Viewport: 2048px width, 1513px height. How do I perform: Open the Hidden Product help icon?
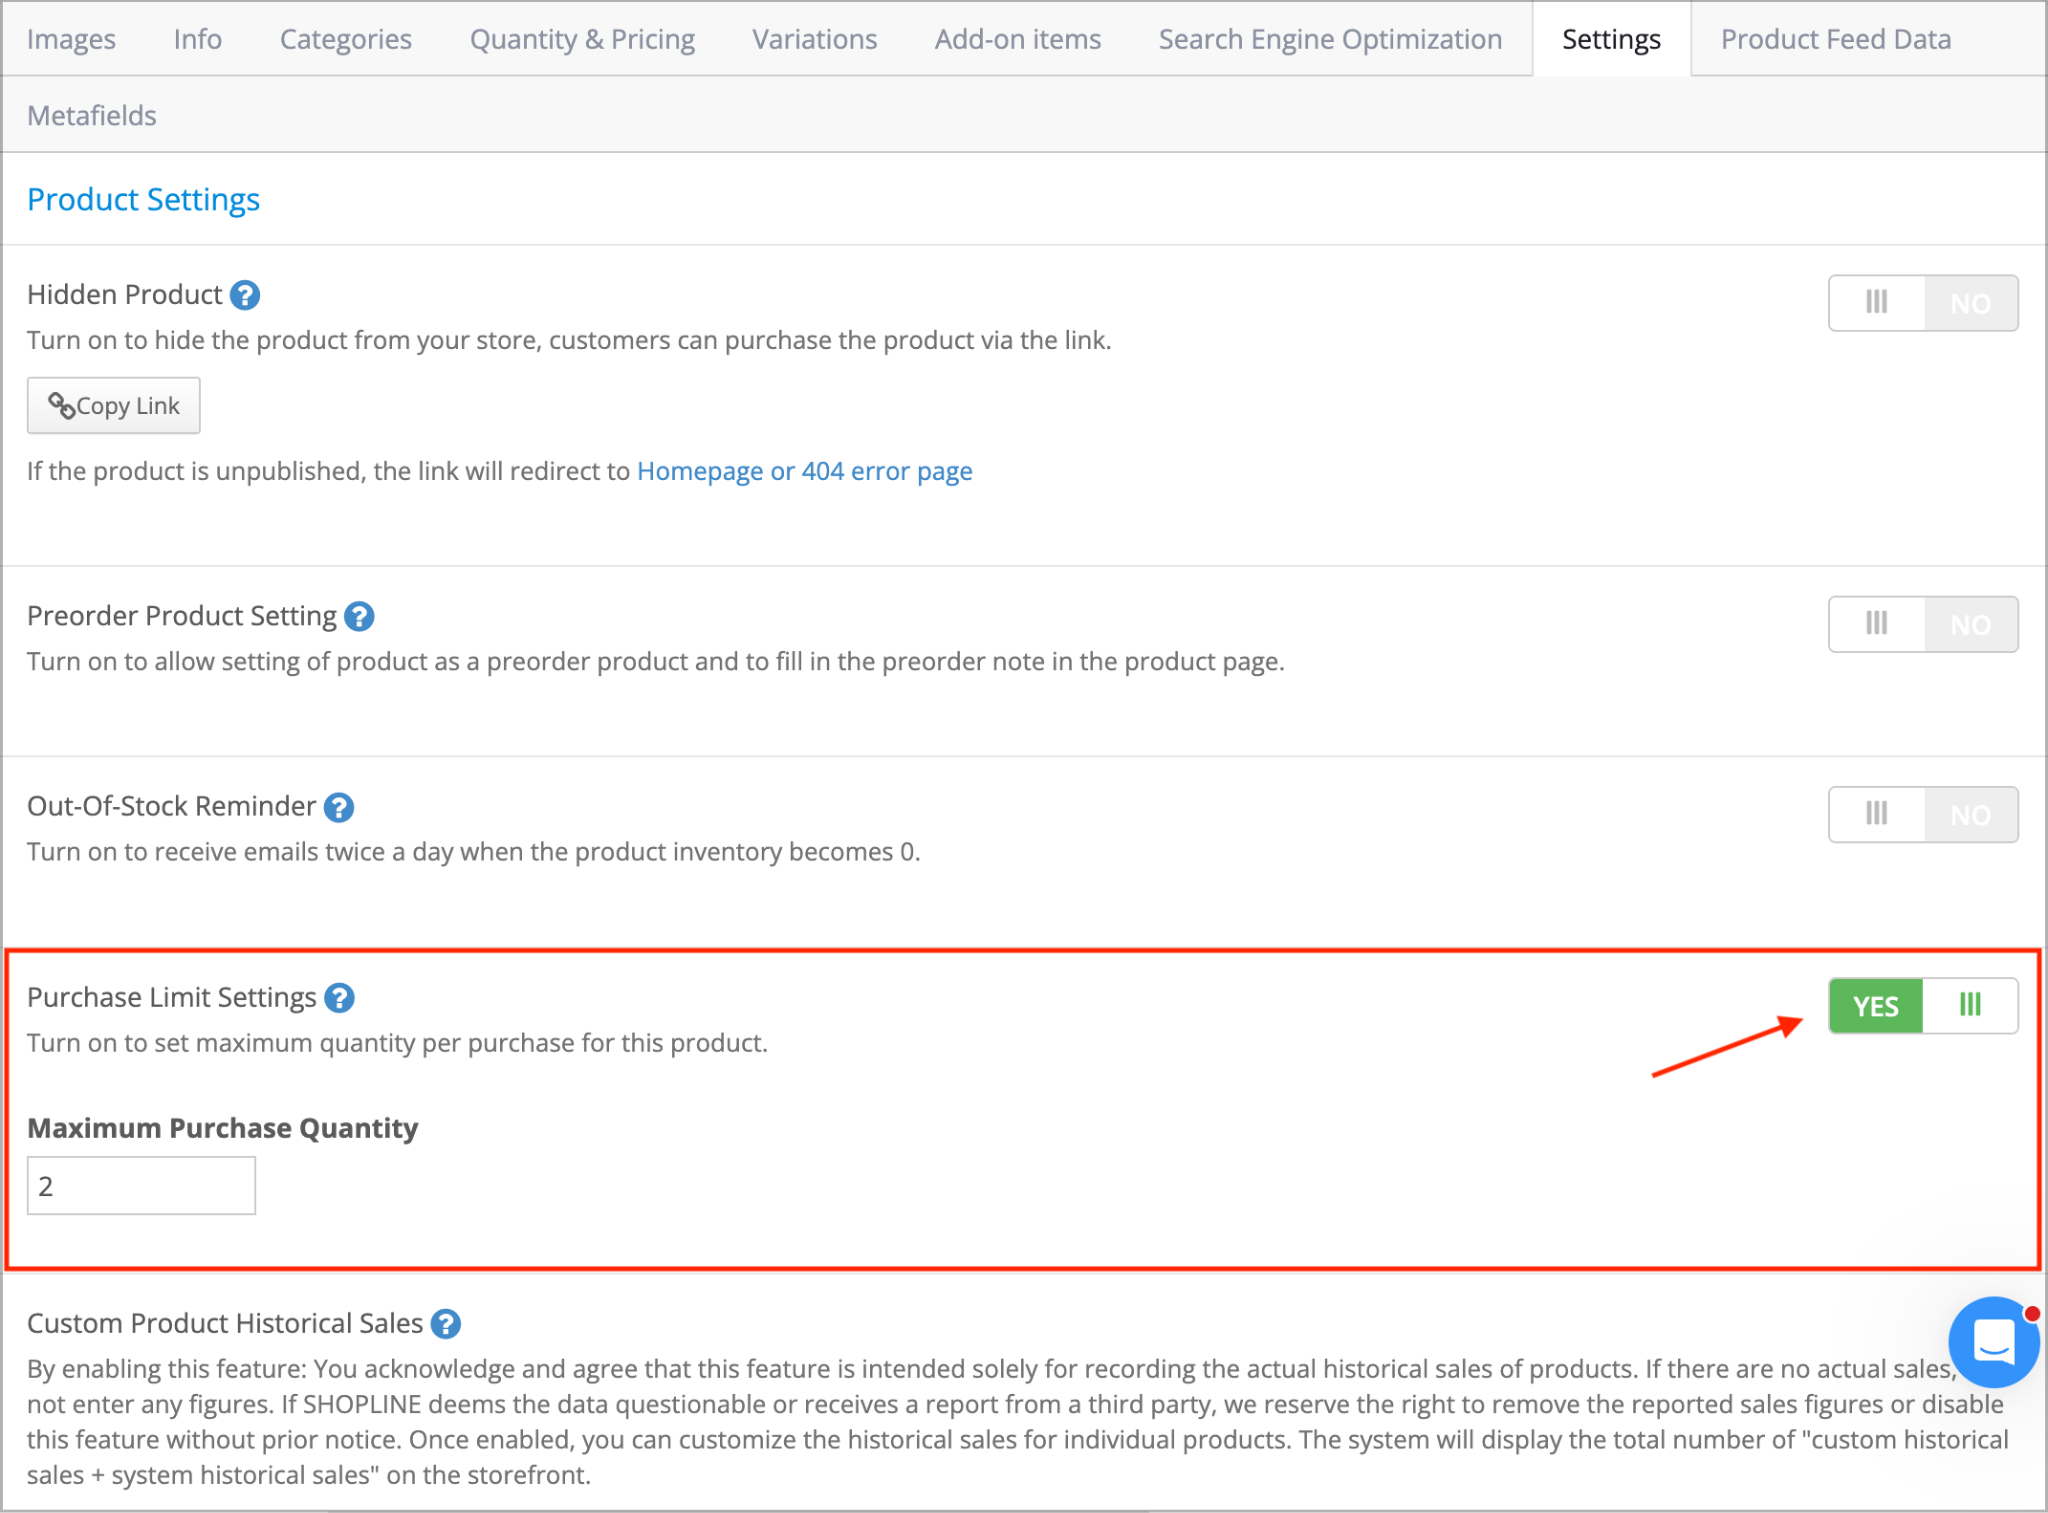point(245,295)
